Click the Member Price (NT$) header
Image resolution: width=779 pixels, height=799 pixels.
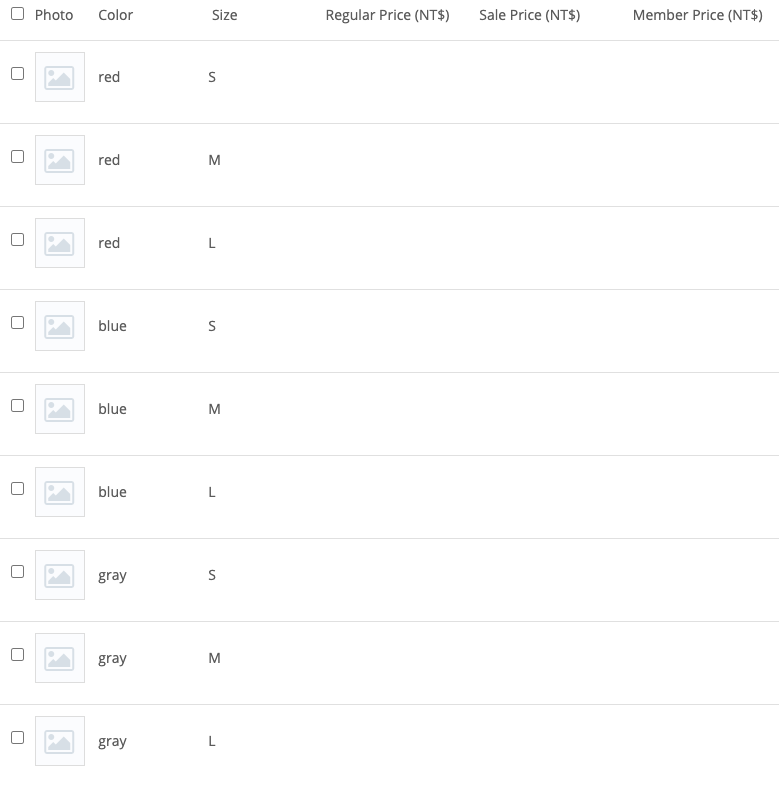[698, 15]
